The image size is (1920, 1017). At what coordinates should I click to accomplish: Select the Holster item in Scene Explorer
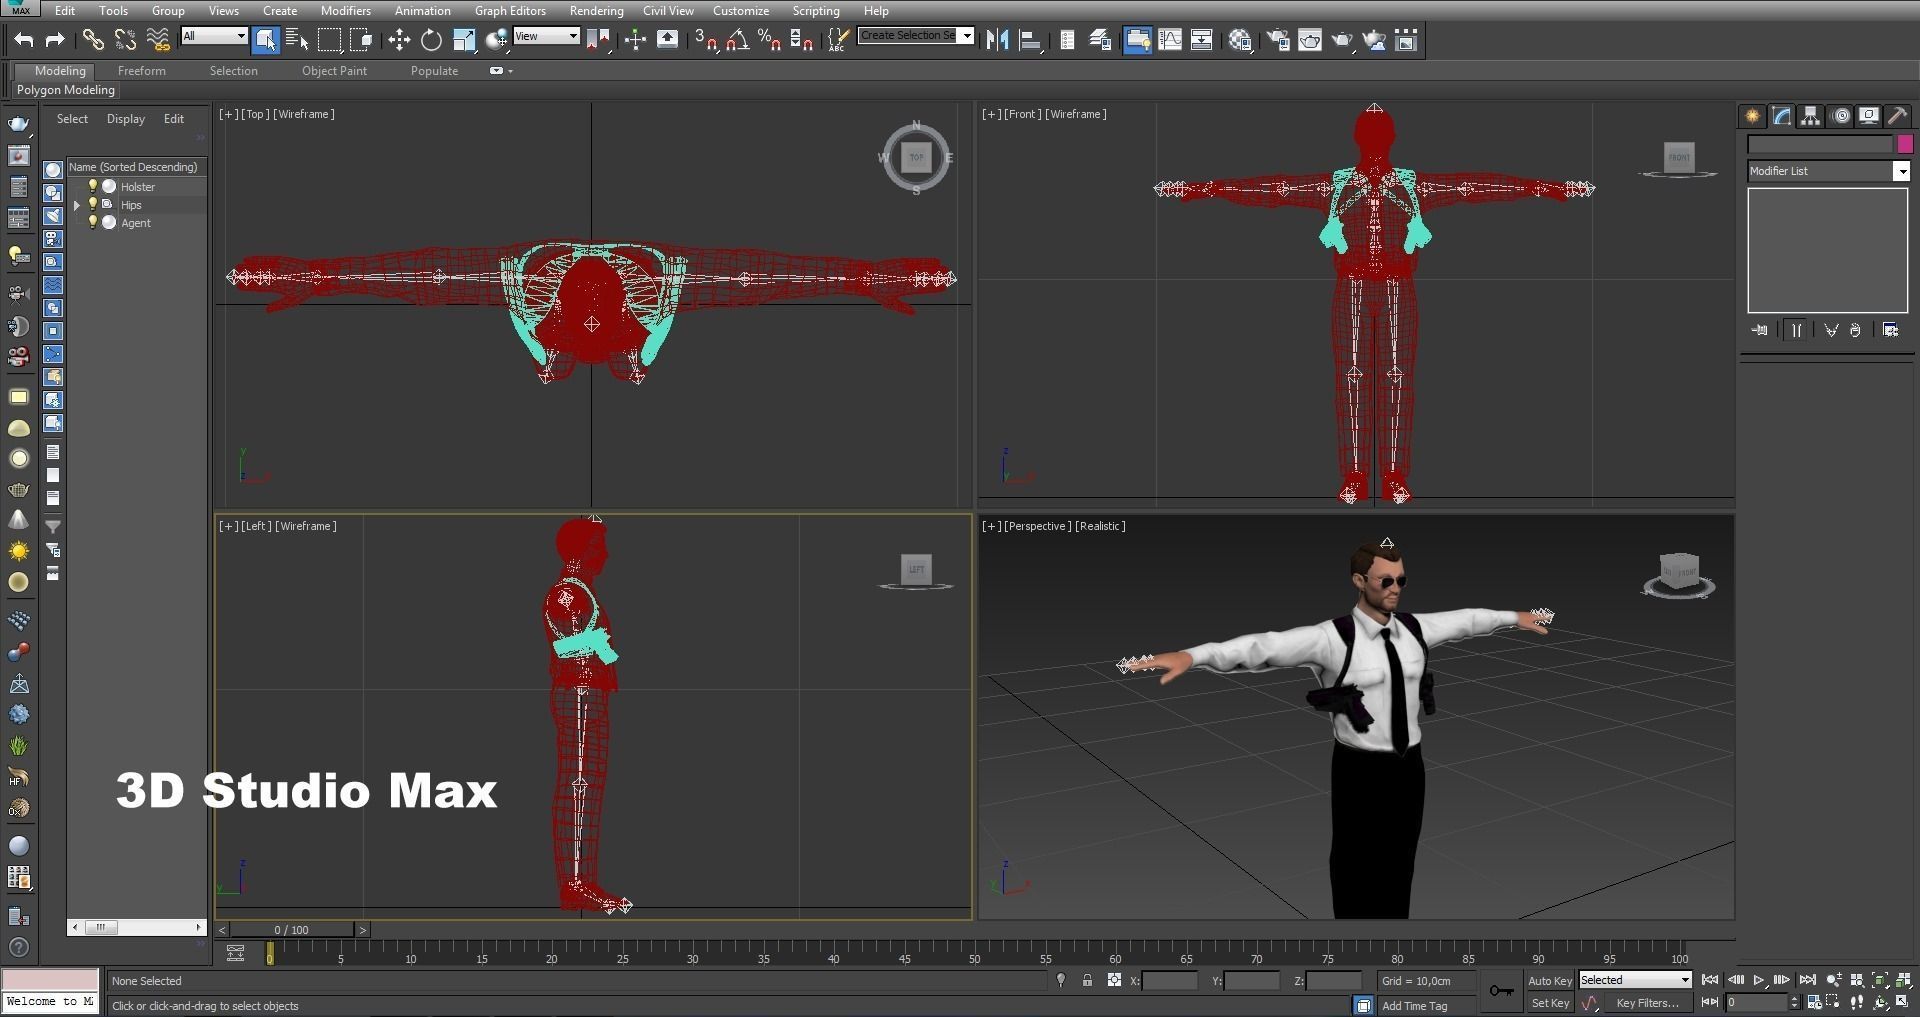tap(138, 187)
